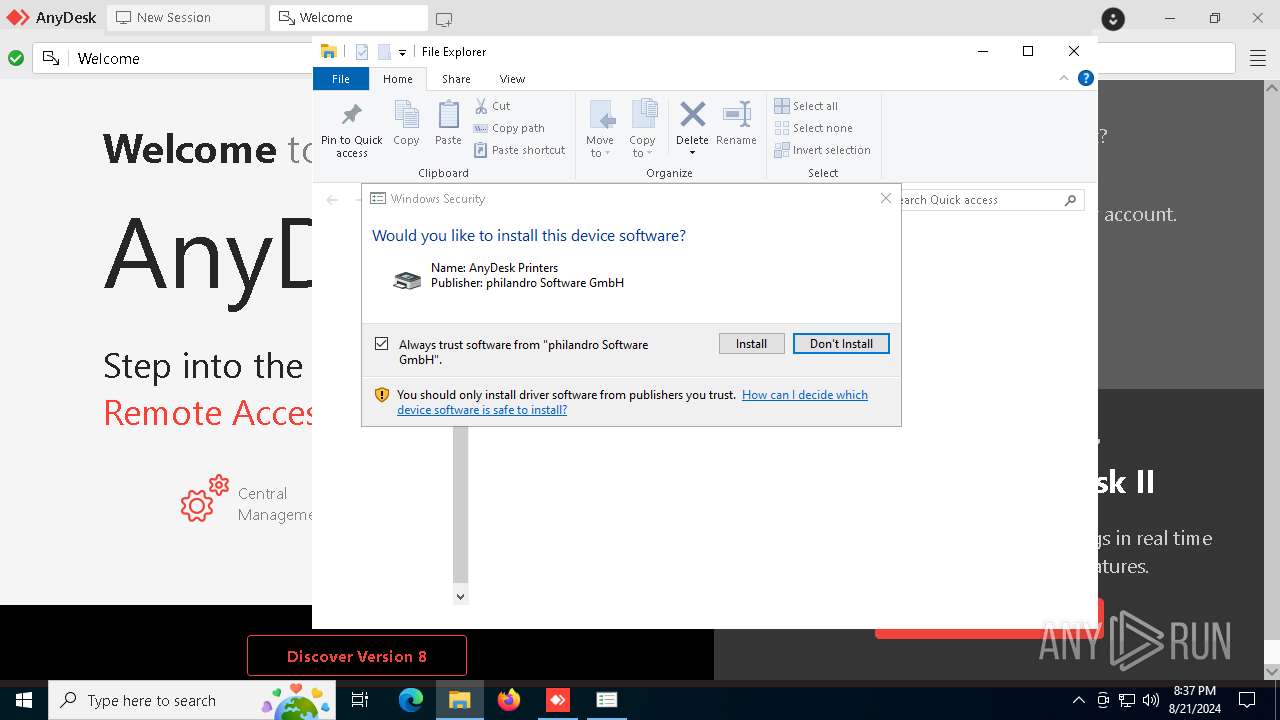1280x720 pixels.
Task: Click AnyDesk taskbar icon
Action: coord(558,700)
